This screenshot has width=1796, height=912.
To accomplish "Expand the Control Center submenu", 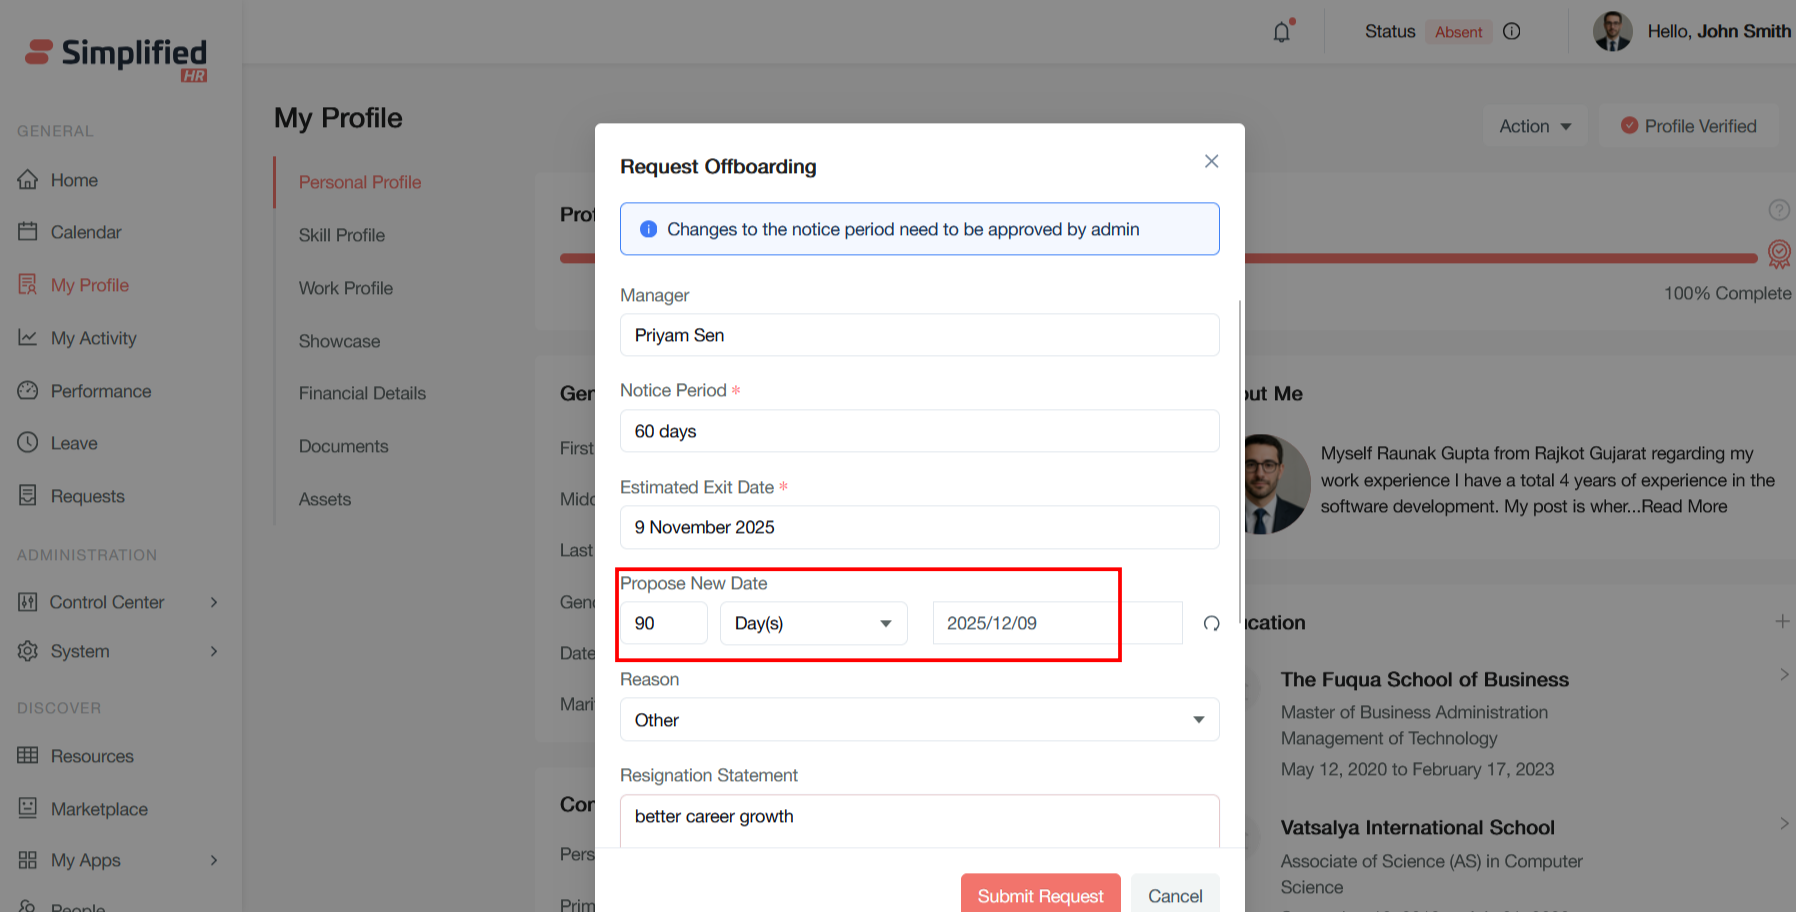I will [213, 602].
